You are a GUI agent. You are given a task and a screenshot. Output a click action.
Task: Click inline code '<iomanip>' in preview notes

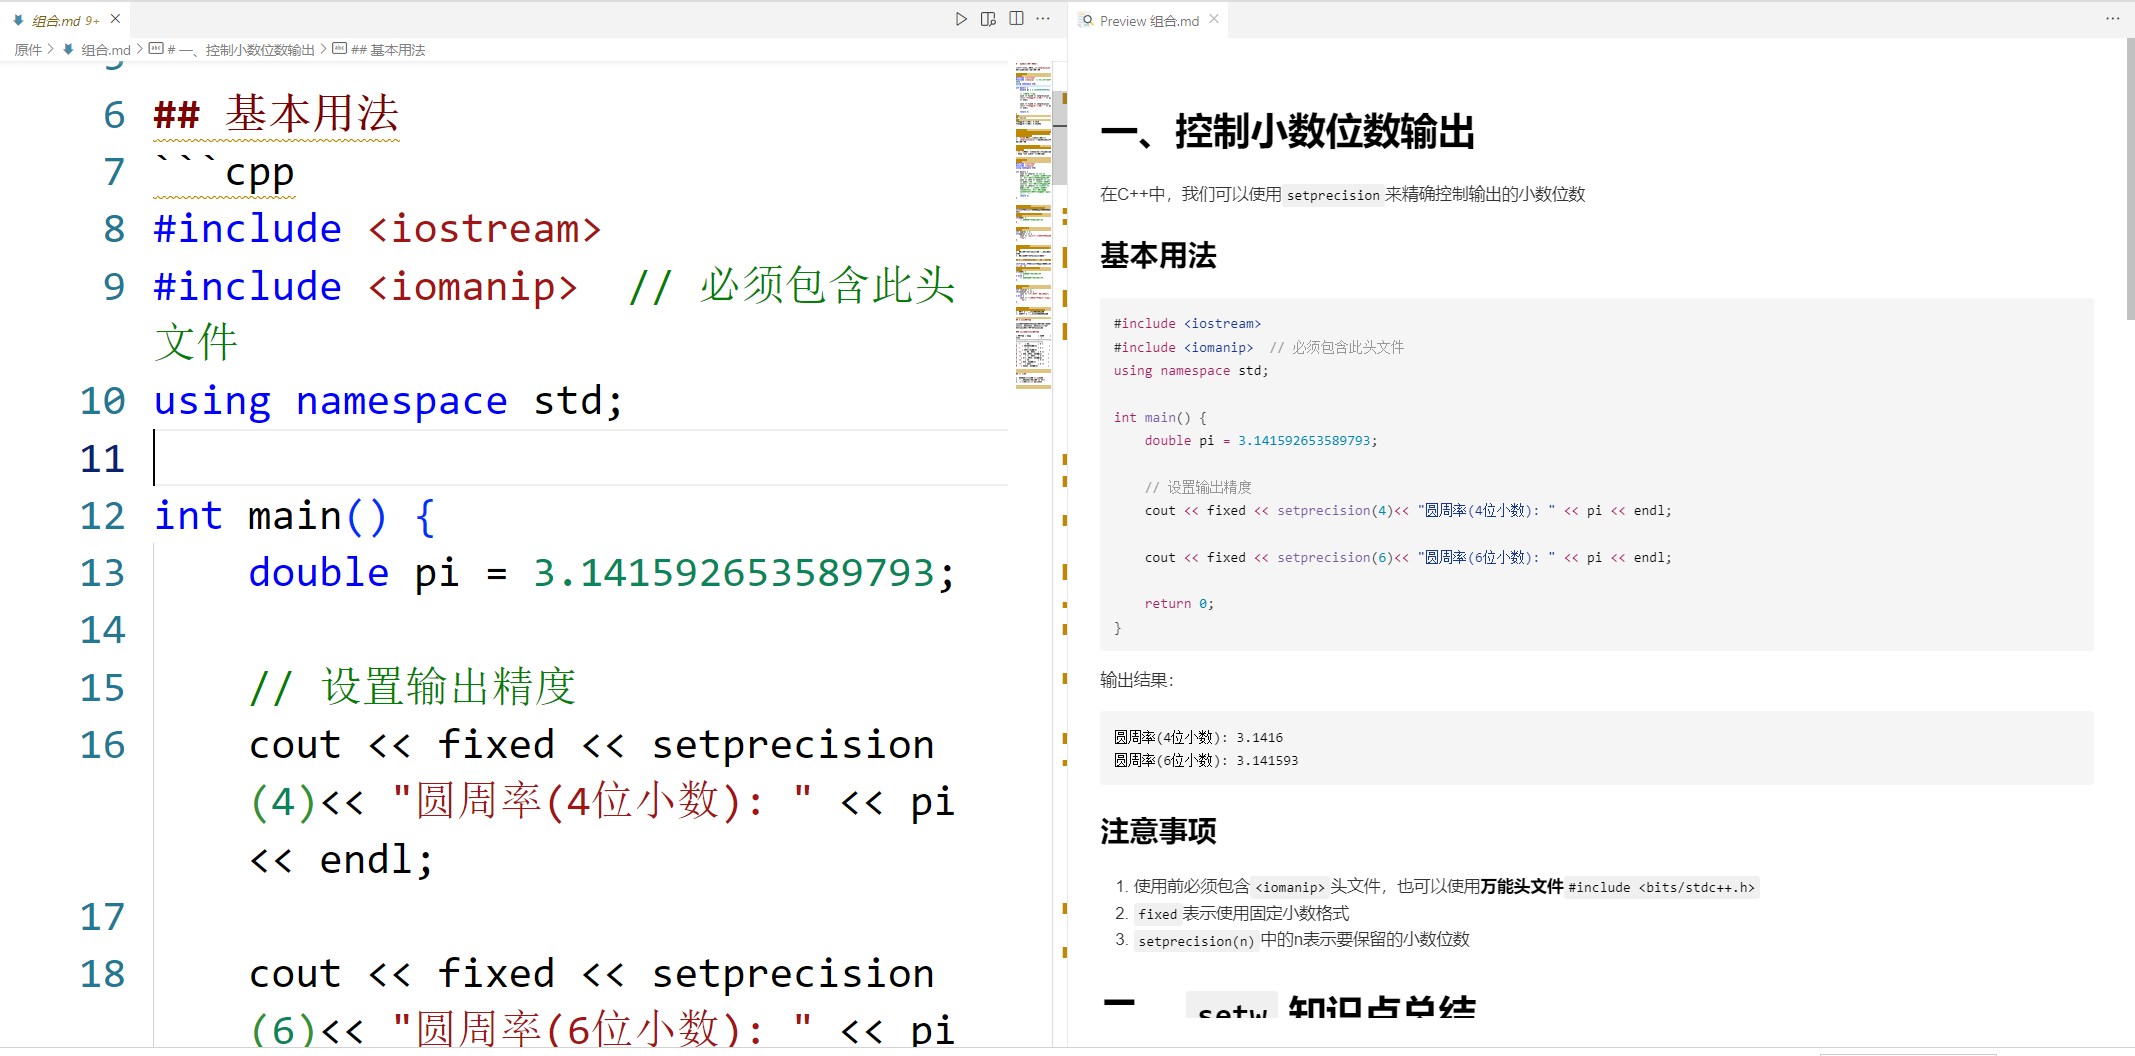click(1289, 887)
